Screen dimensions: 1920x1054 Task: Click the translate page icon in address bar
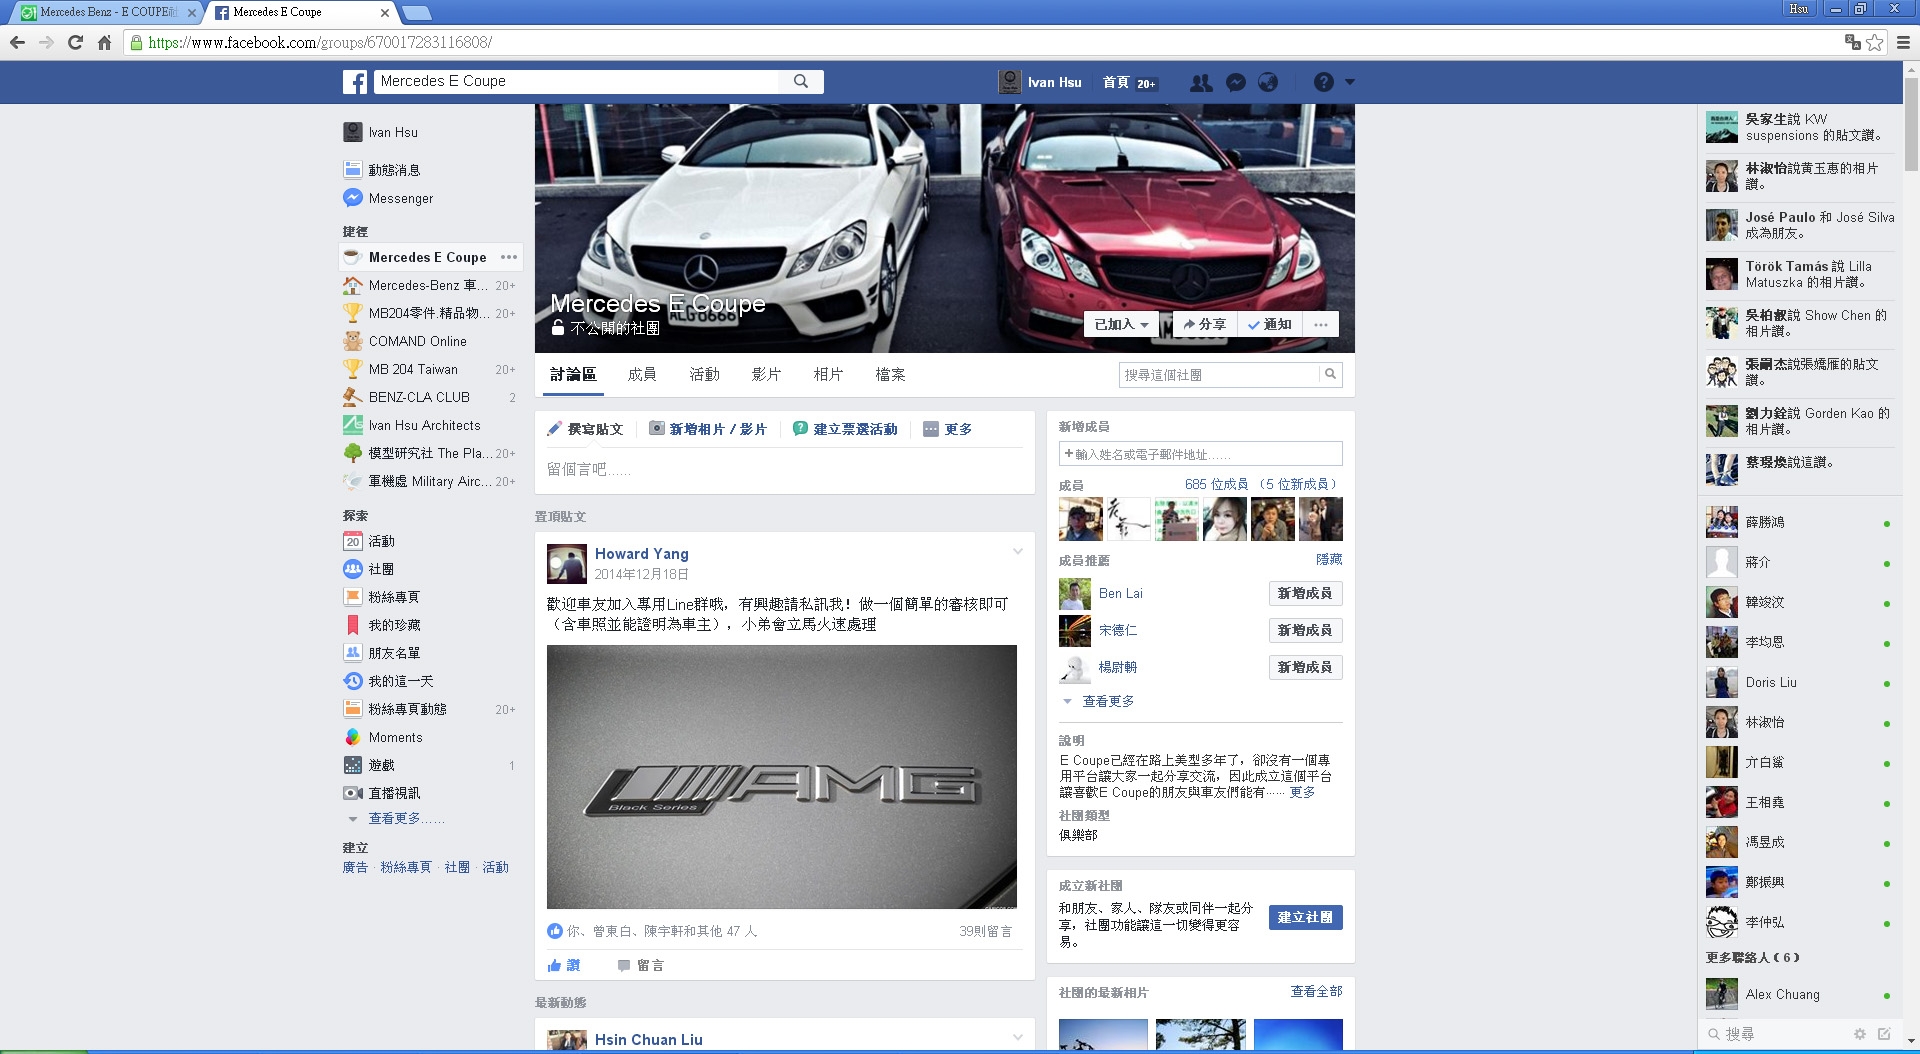1853,42
